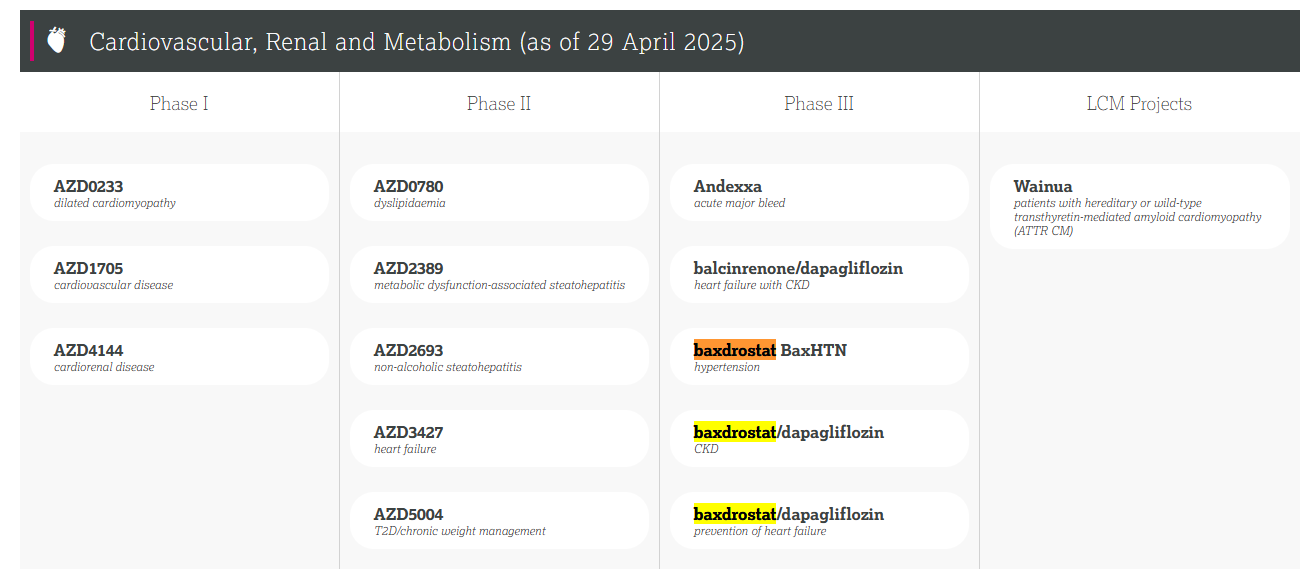The image size is (1311, 569).
Task: Open the AZD2693 non-alcoholic steatohepatitis card
Action: 499,357
